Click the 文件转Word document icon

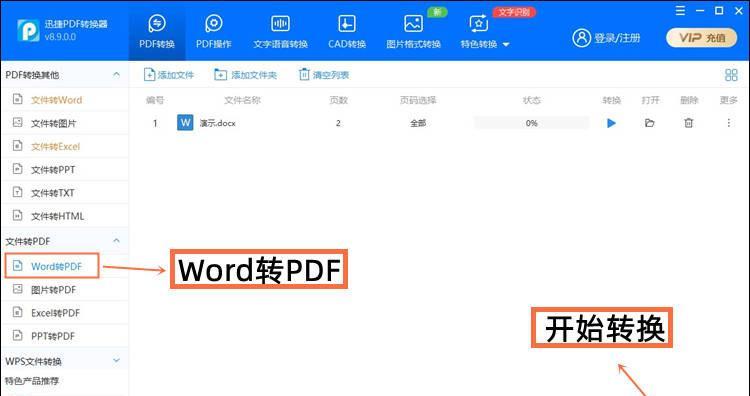pyautogui.click(x=18, y=99)
